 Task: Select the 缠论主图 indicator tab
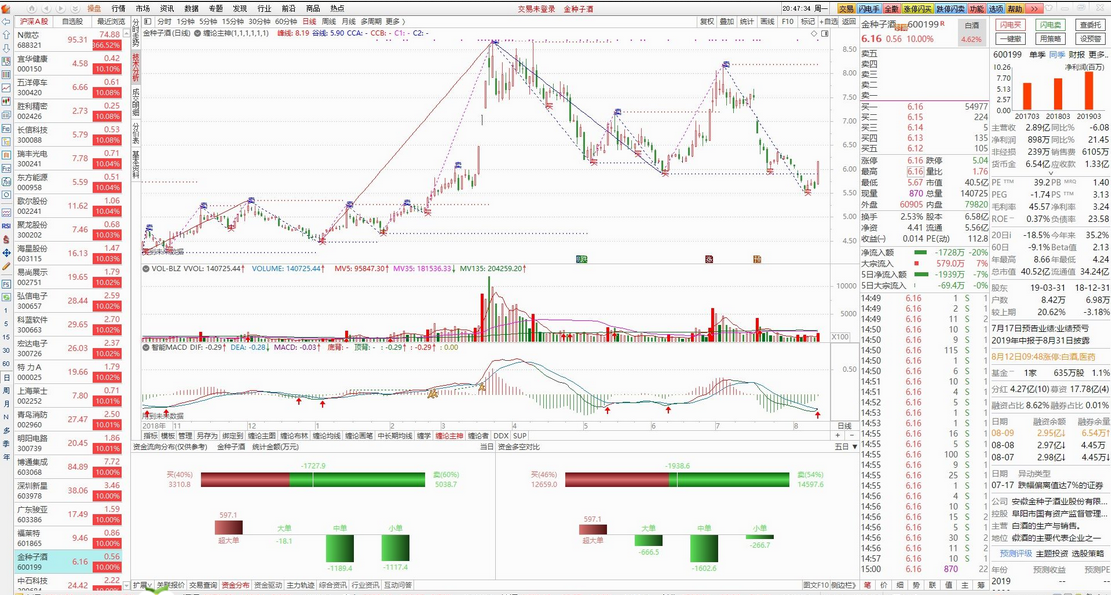coord(261,436)
